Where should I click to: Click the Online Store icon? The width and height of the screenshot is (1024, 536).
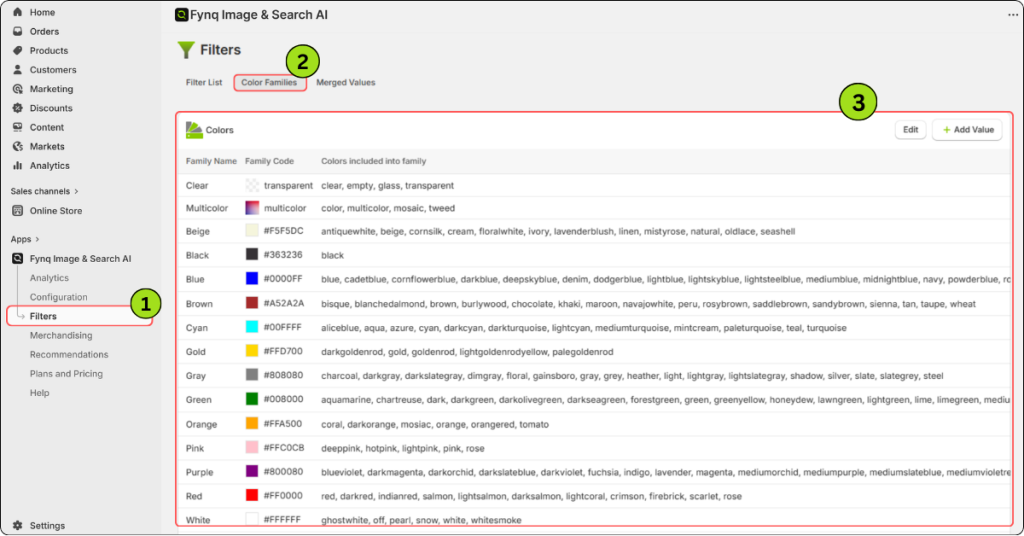pyautogui.click(x=18, y=211)
